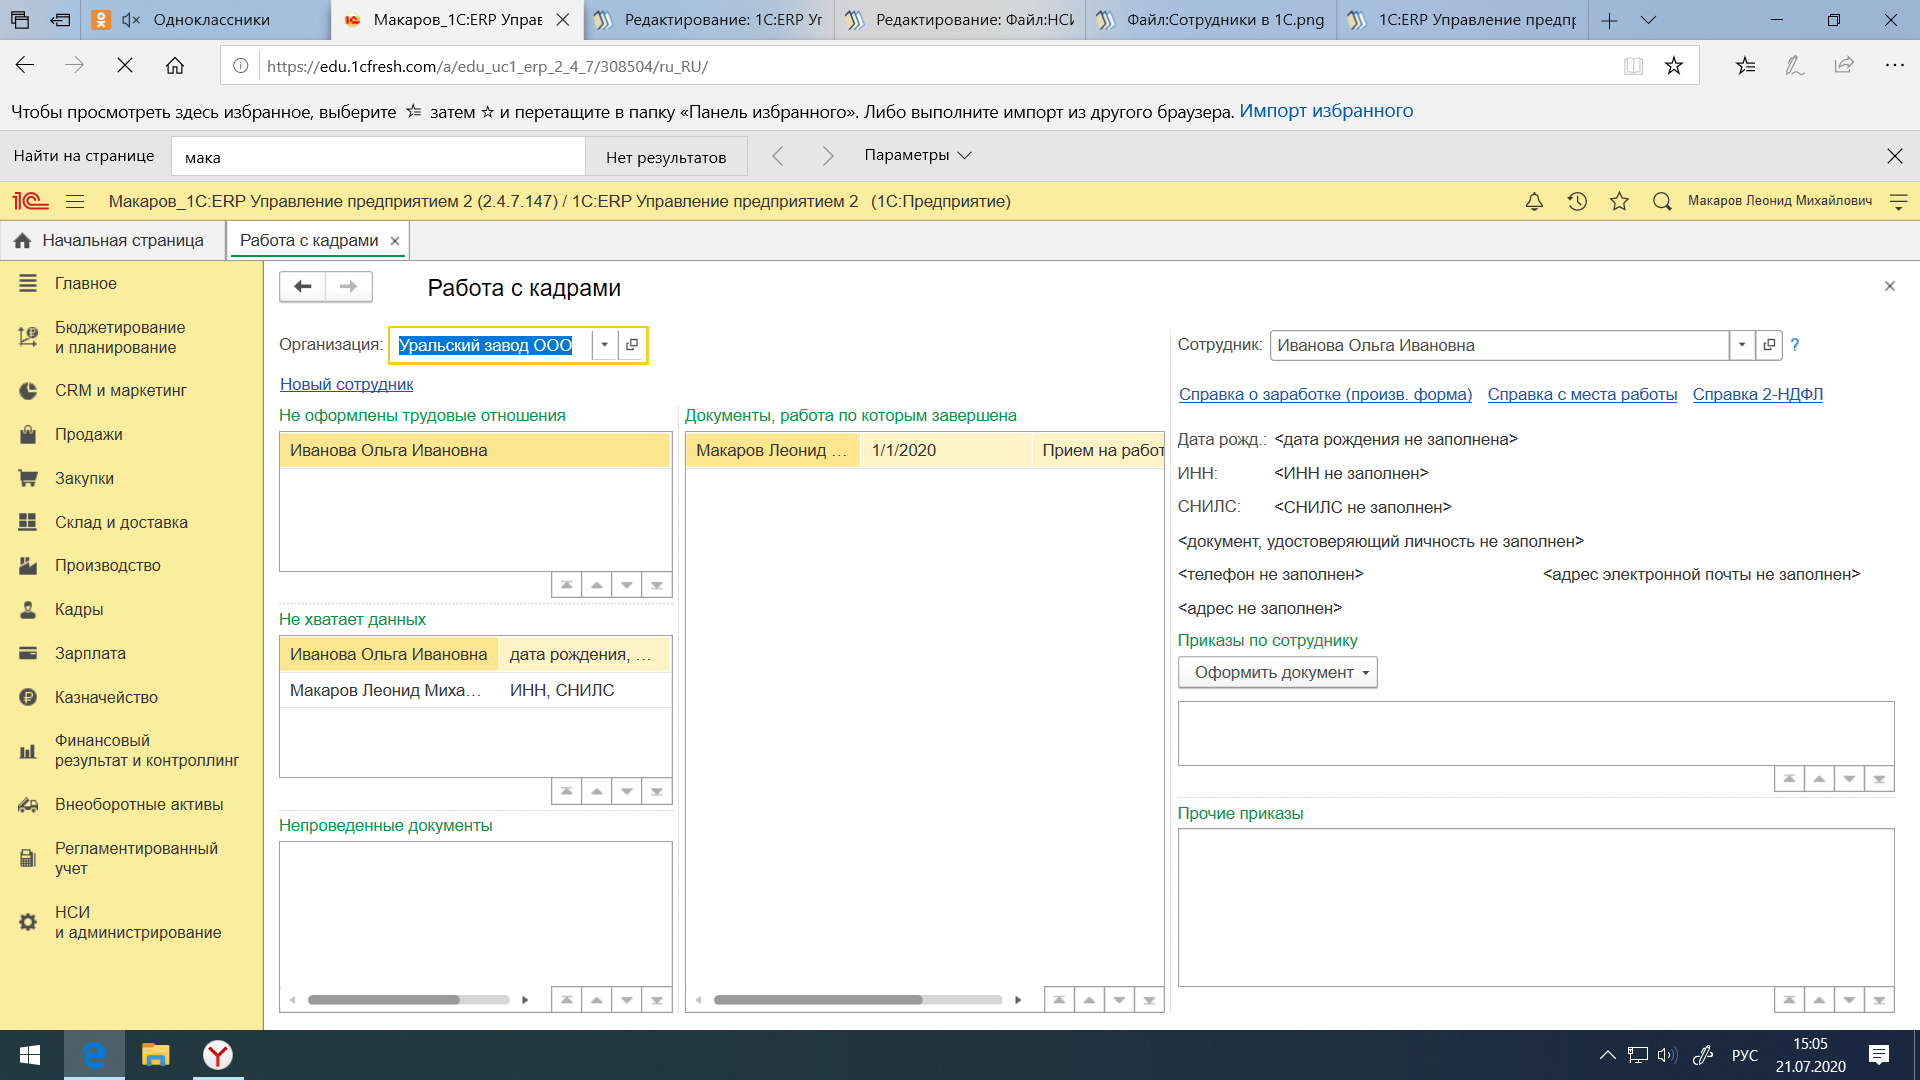Click the Сотрудник input field

(x=1499, y=345)
